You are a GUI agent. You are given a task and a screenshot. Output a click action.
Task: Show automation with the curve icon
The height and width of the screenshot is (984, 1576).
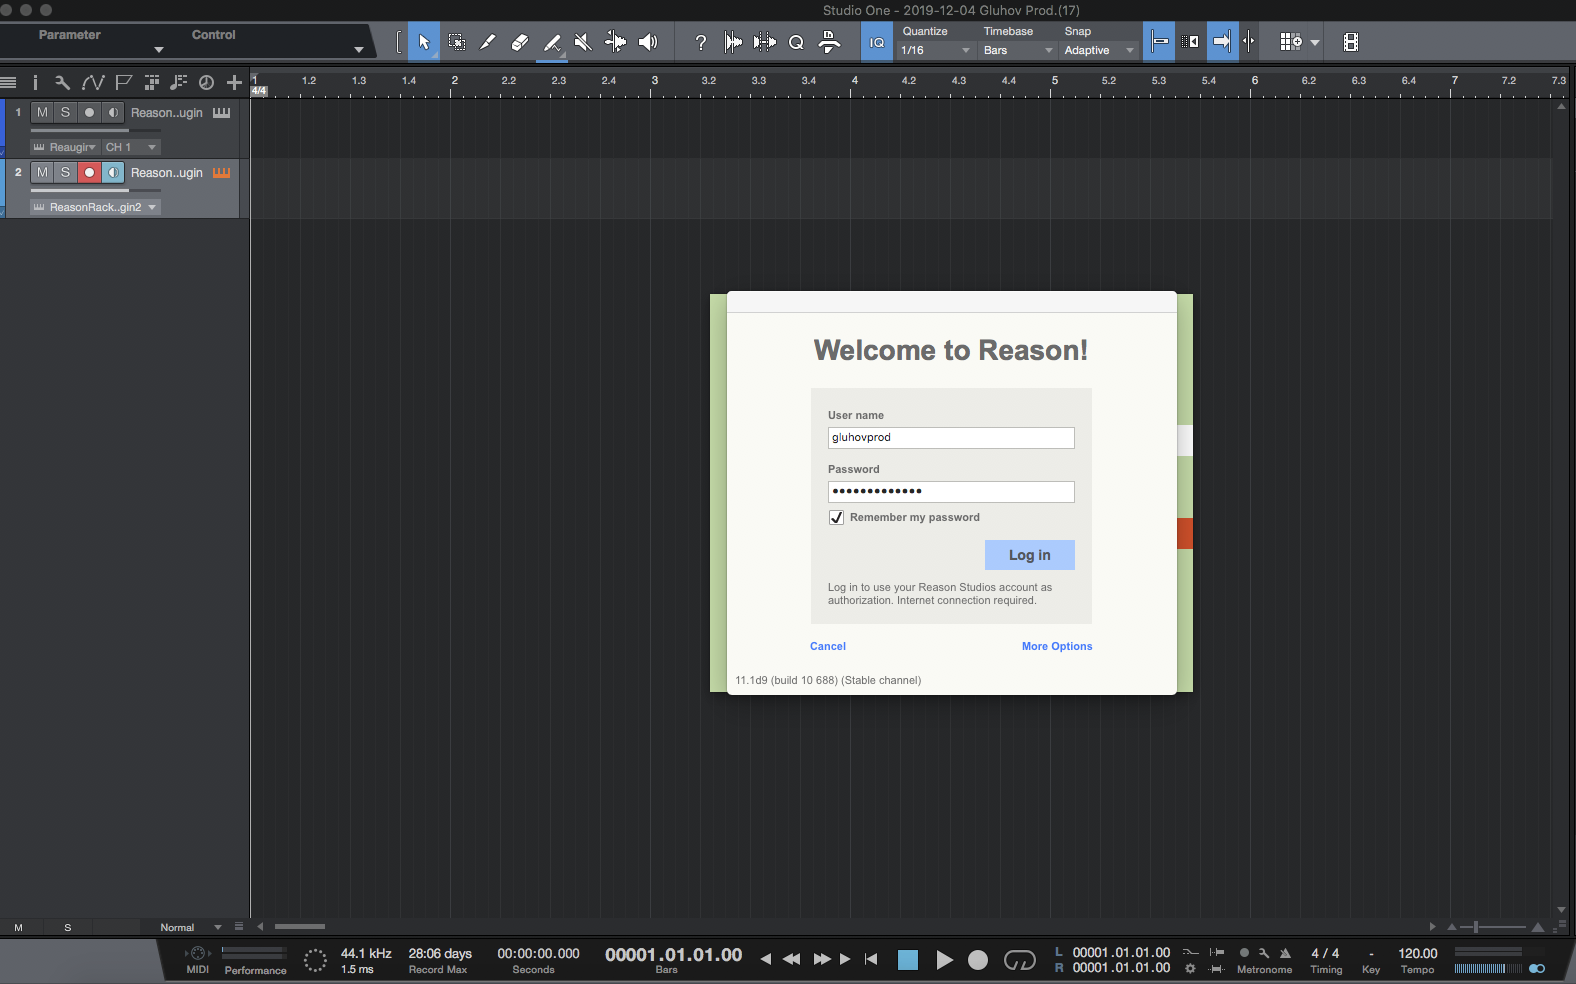pyautogui.click(x=92, y=82)
